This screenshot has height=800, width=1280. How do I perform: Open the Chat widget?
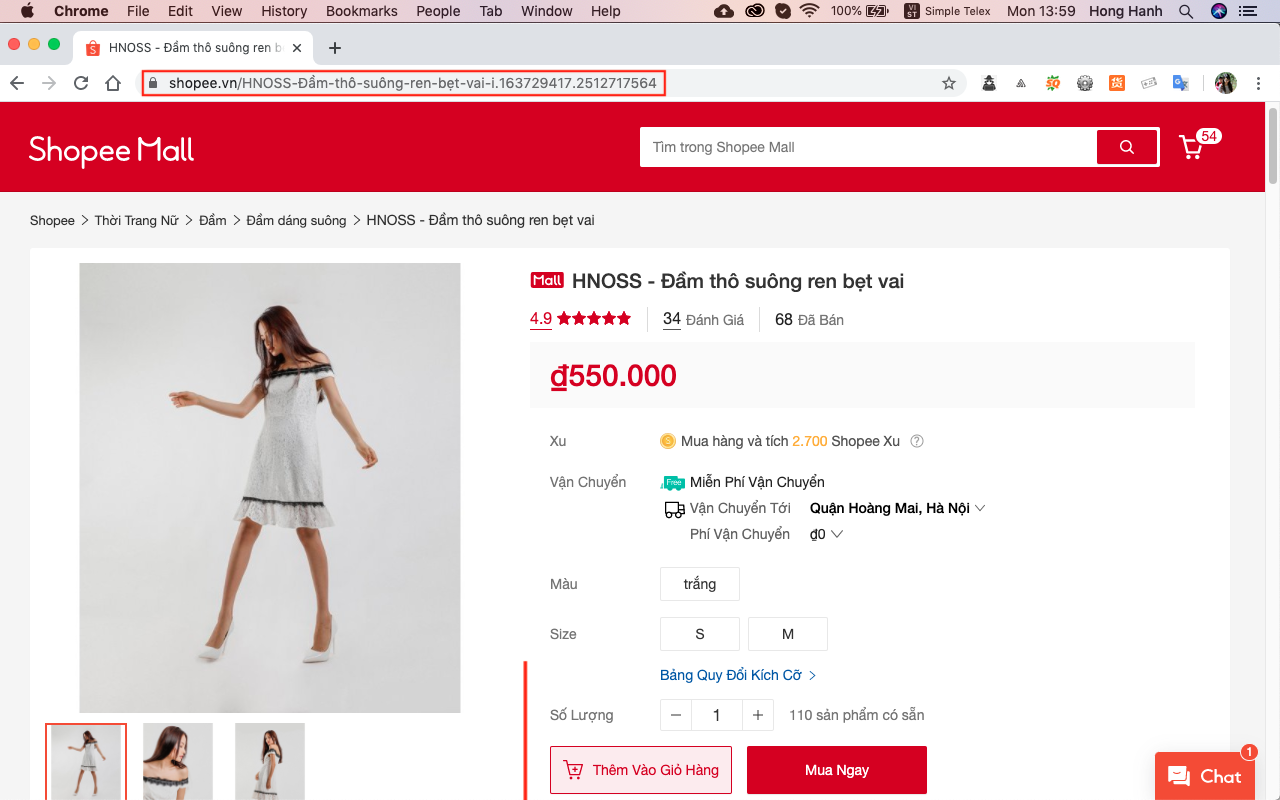(1204, 776)
